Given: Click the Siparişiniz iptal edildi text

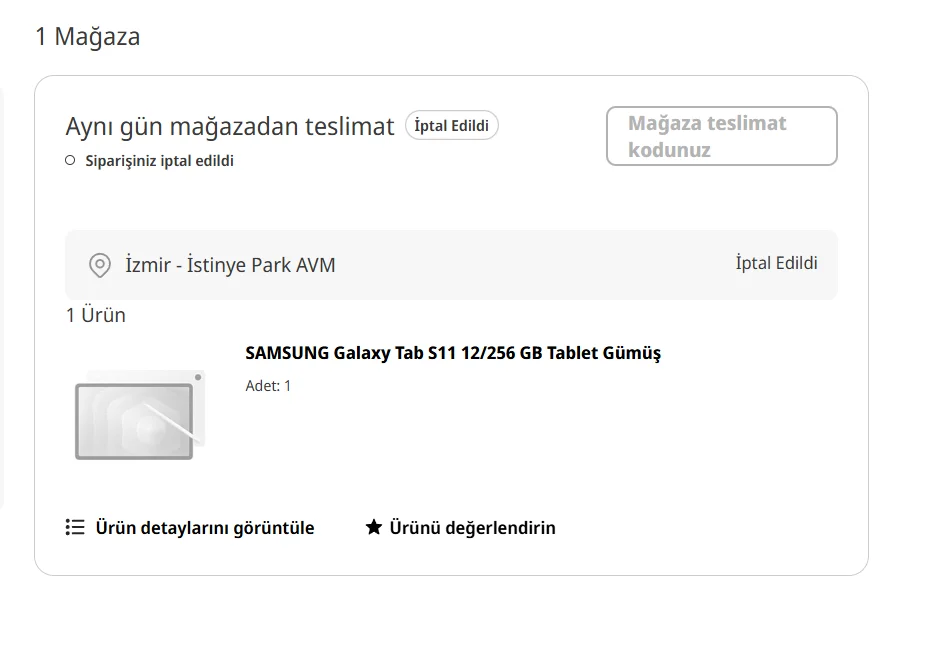Looking at the screenshot, I should click(160, 161).
